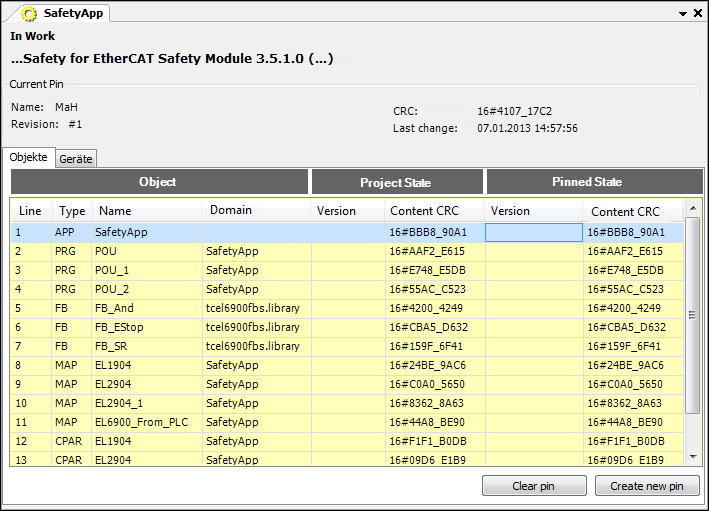The height and width of the screenshot is (511, 709).
Task: Click the SafetyApp gear icon in tab
Action: tap(29, 14)
